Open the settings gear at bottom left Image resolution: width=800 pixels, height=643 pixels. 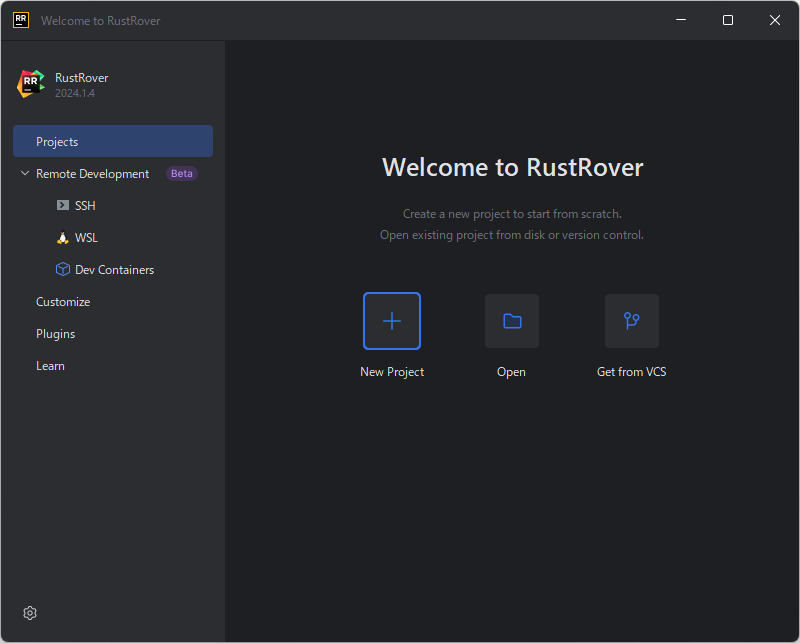29,612
